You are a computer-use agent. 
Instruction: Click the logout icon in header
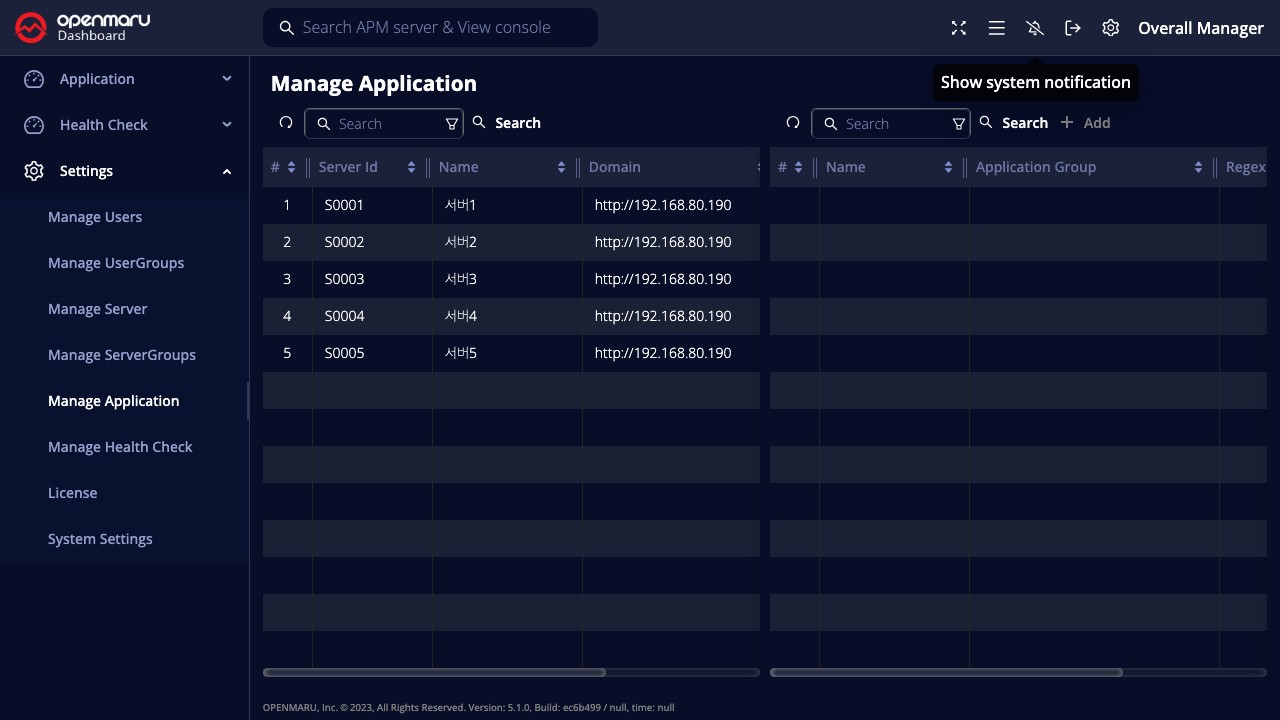pyautogui.click(x=1073, y=28)
